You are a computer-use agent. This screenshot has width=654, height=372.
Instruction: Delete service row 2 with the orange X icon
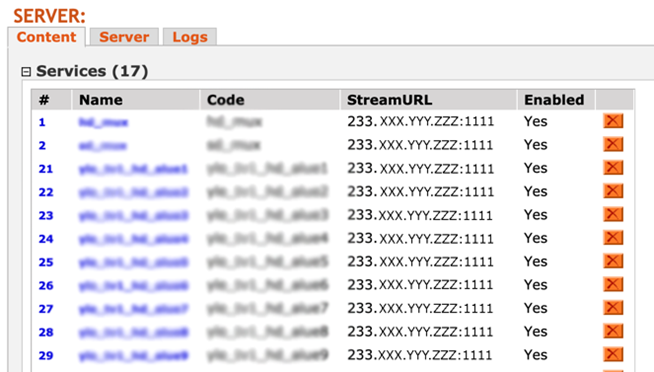coord(613,144)
